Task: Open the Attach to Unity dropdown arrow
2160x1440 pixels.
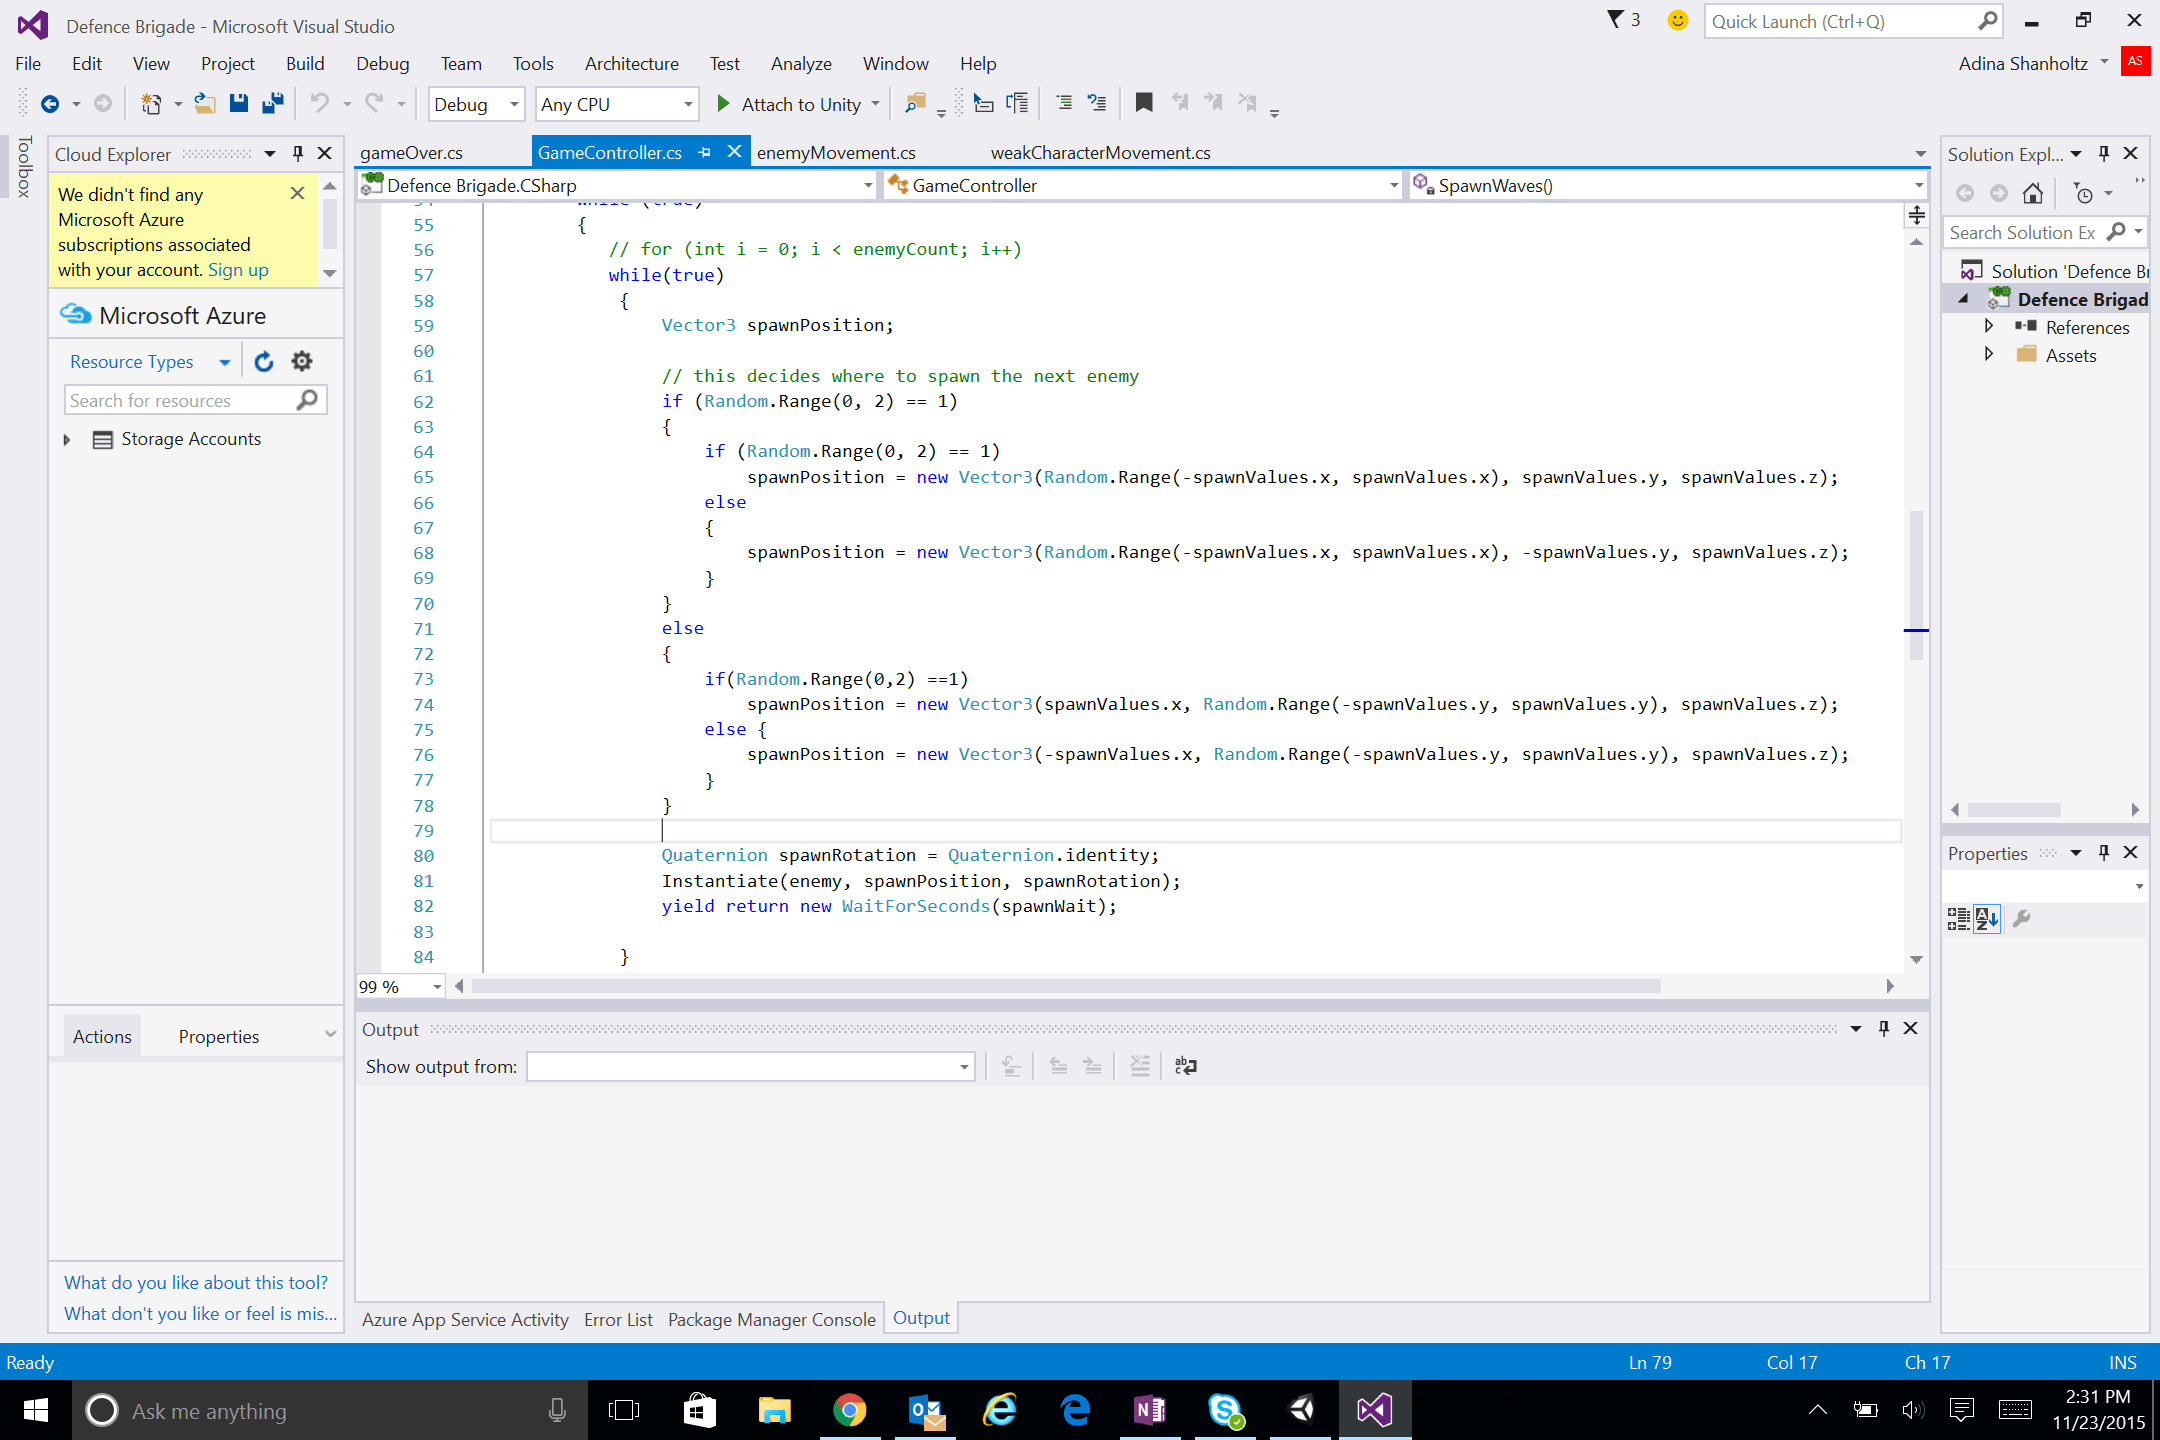Action: pyautogui.click(x=875, y=104)
